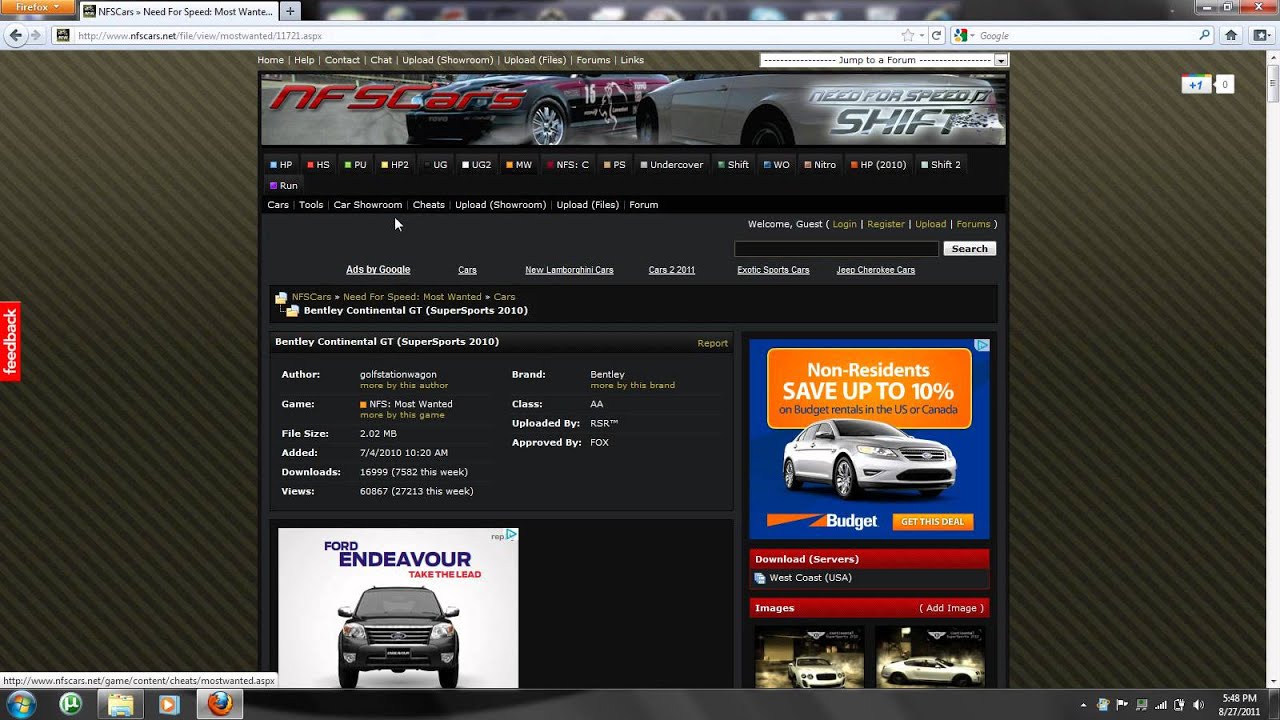This screenshot has width=1280, height=720.
Task: Open the Car Showroom submenu item
Action: (x=367, y=205)
